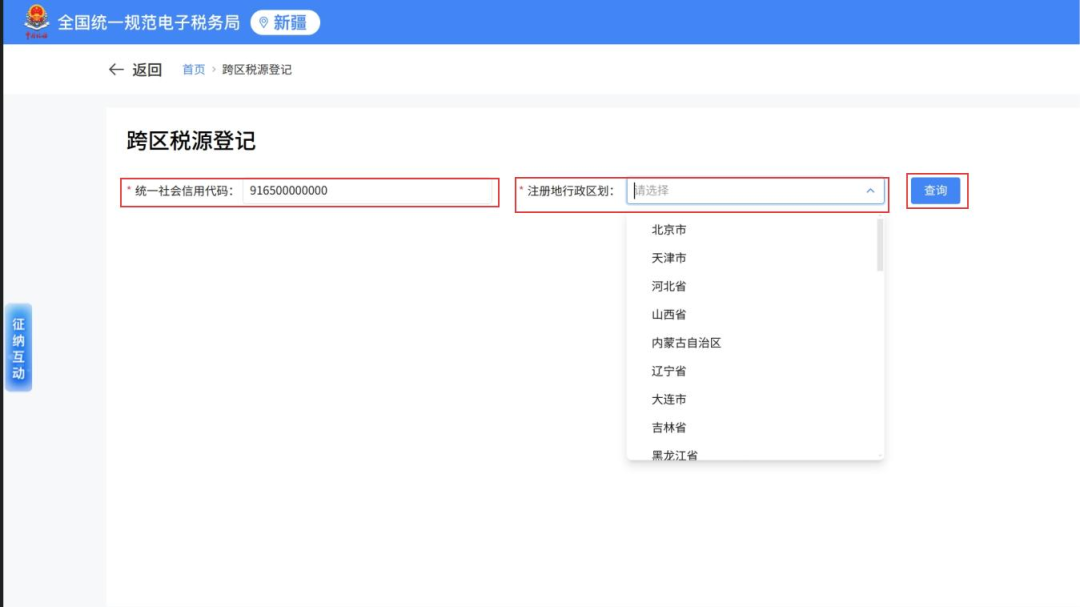1080x607 pixels.
Task: Click the 跨区税源登记 breadcrumb text
Action: (257, 70)
